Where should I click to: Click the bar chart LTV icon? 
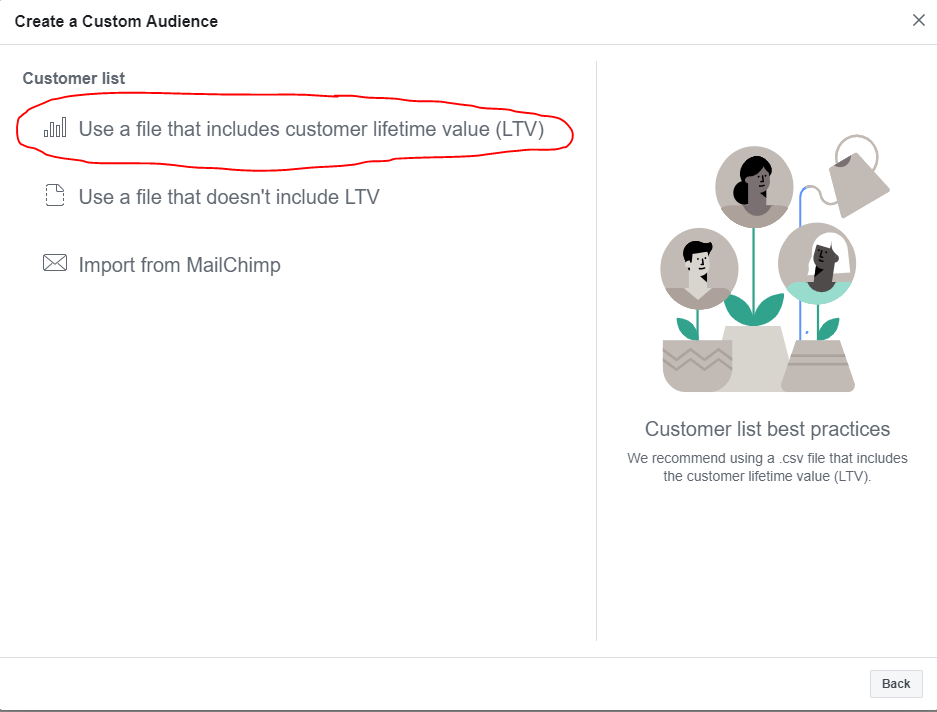click(x=55, y=128)
